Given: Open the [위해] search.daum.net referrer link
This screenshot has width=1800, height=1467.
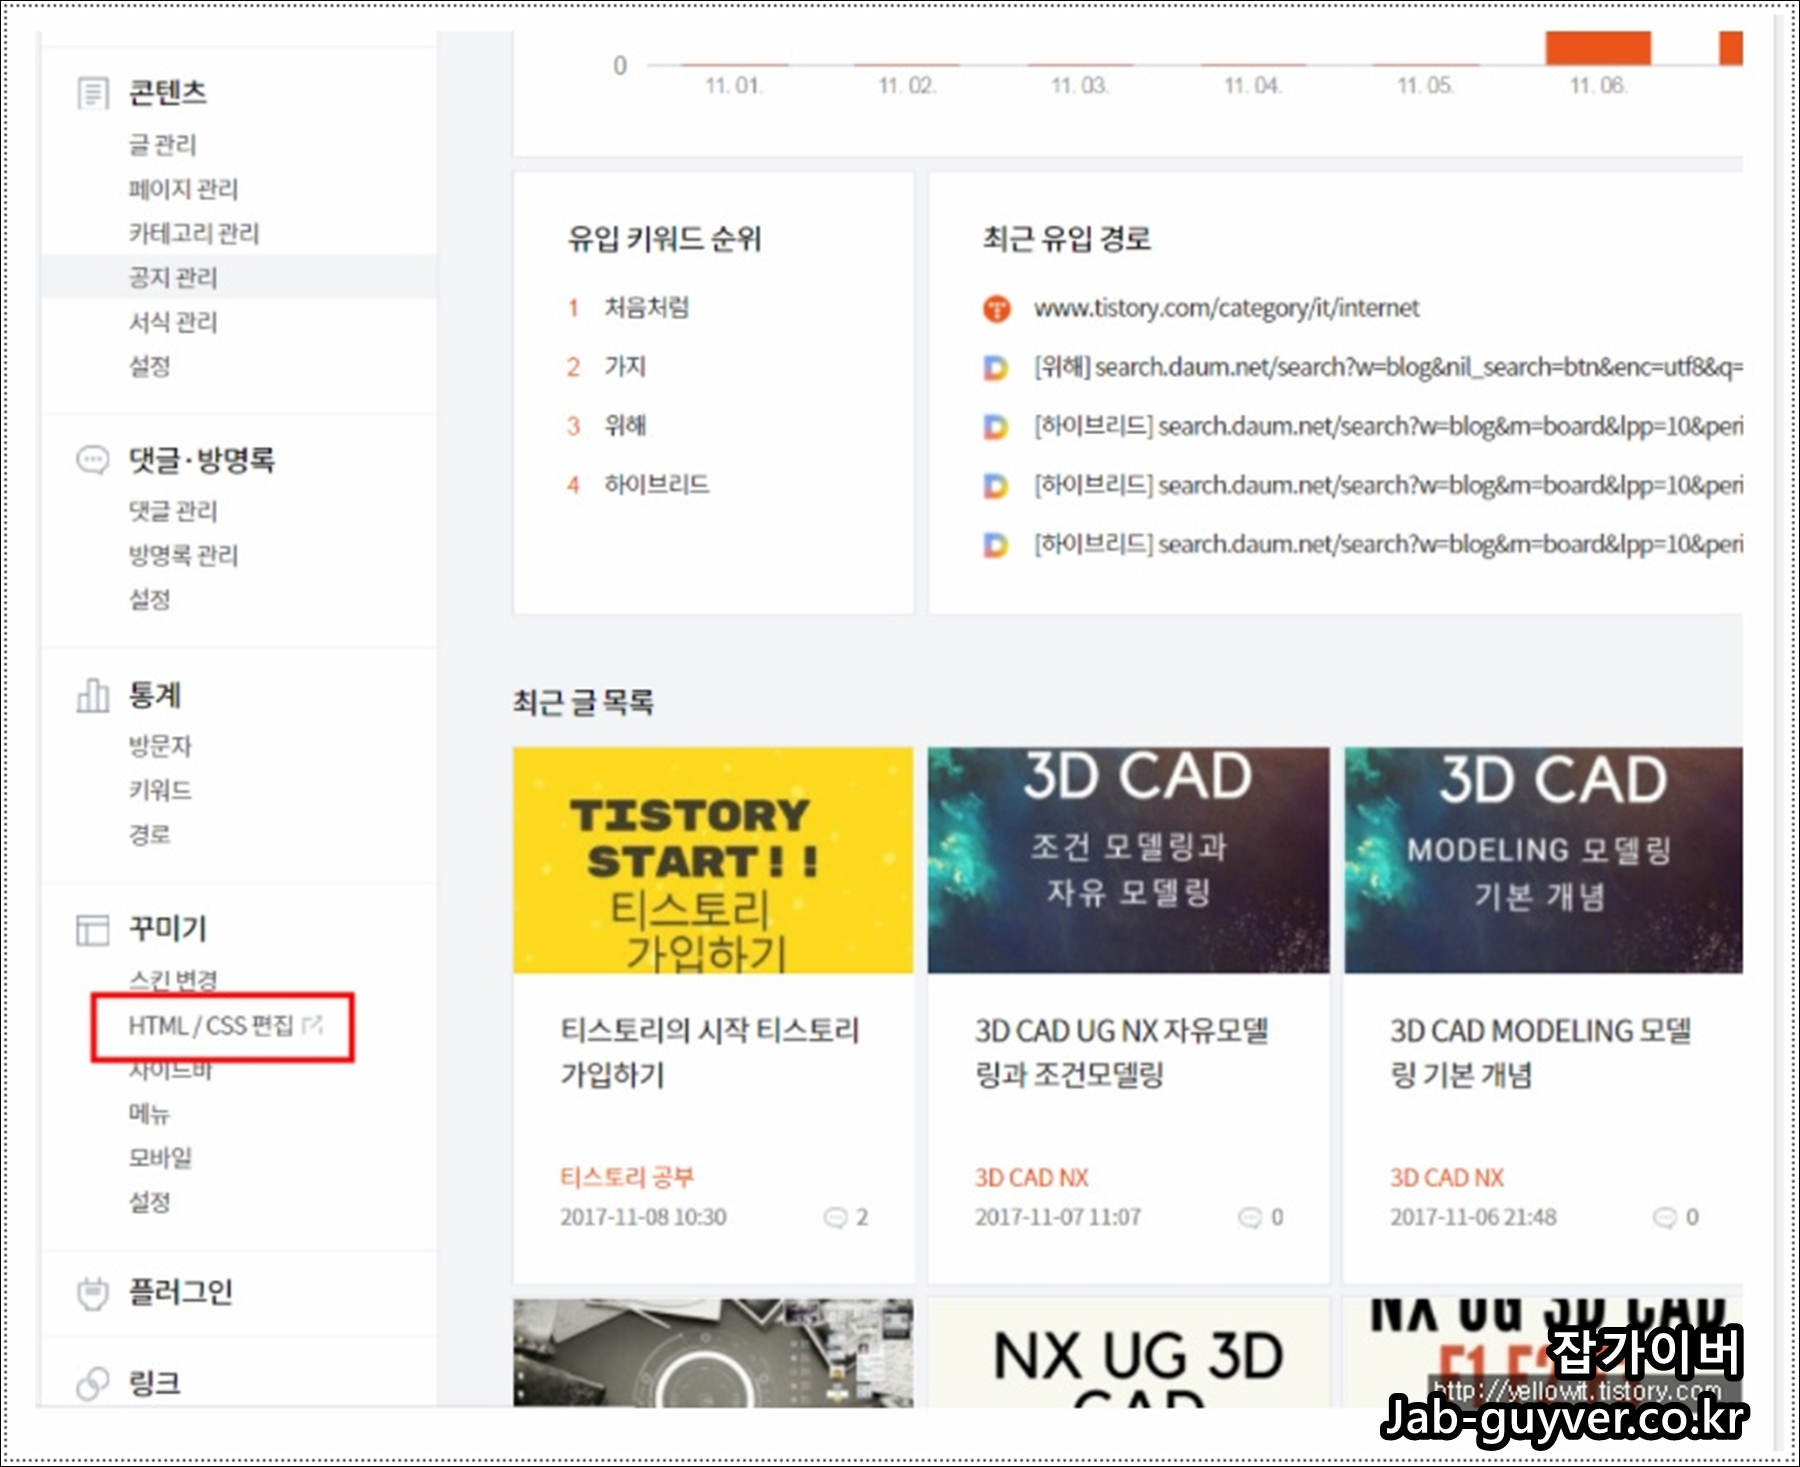Looking at the screenshot, I should point(1389,367).
